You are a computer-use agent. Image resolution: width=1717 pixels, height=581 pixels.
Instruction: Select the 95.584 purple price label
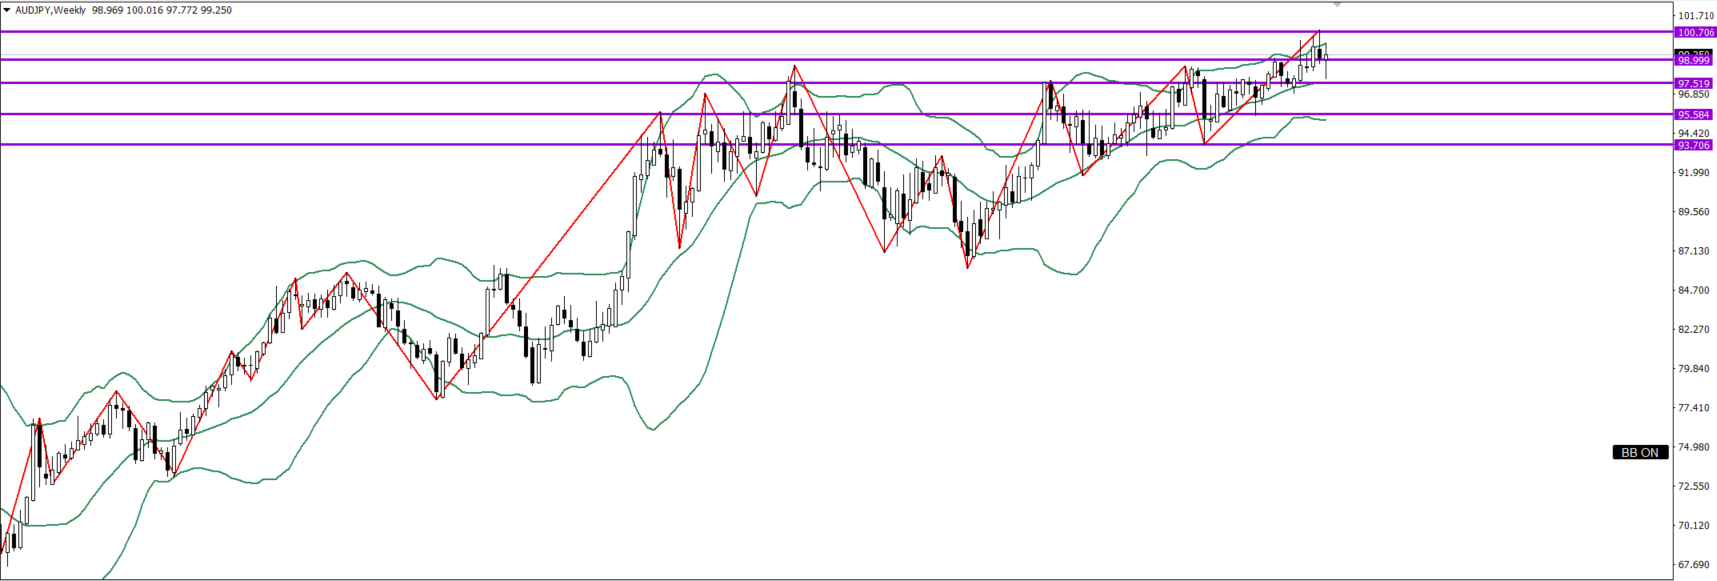pos(1695,115)
